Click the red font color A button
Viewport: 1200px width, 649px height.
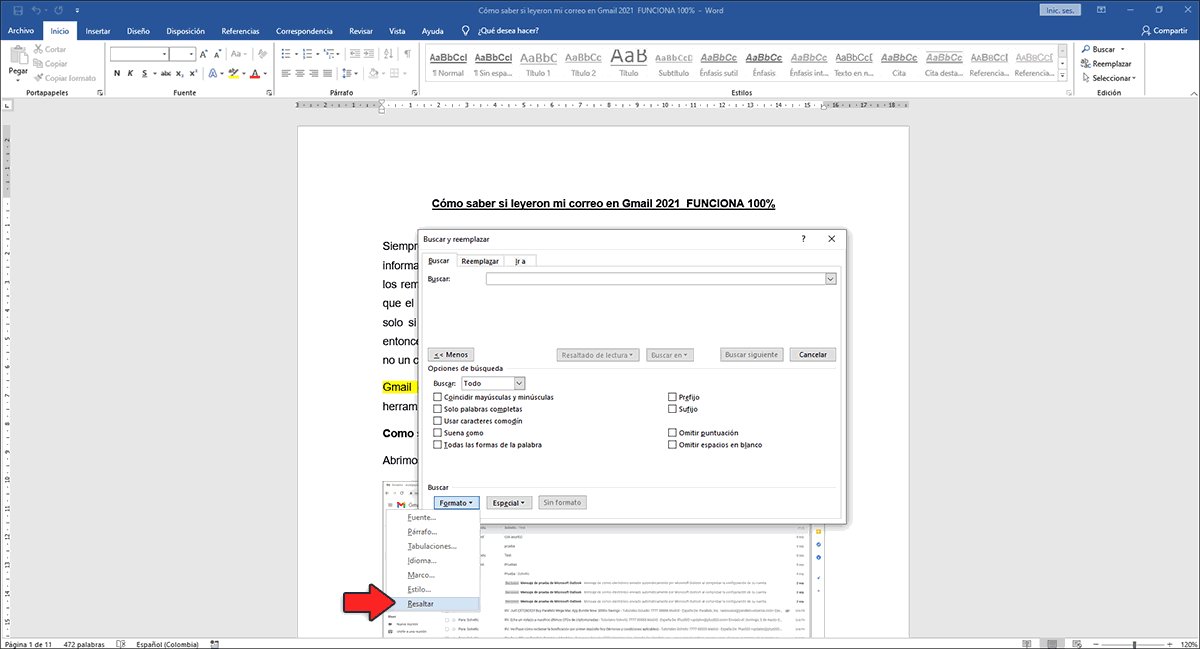[x=256, y=73]
